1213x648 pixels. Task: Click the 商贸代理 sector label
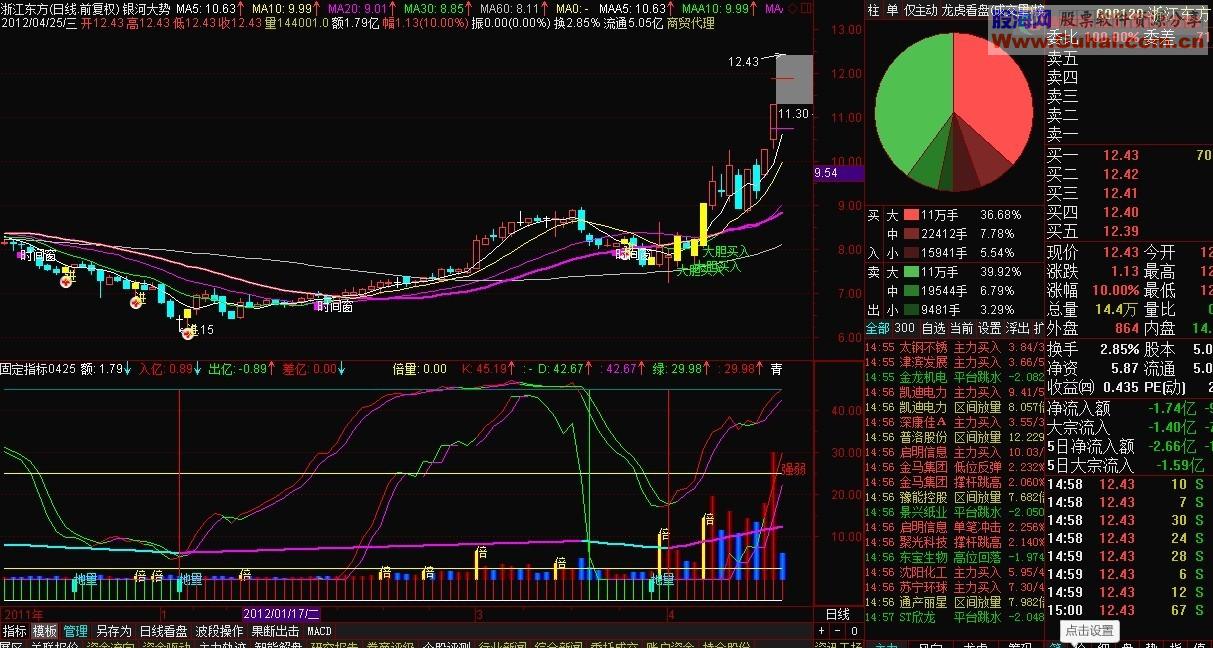pyautogui.click(x=691, y=23)
